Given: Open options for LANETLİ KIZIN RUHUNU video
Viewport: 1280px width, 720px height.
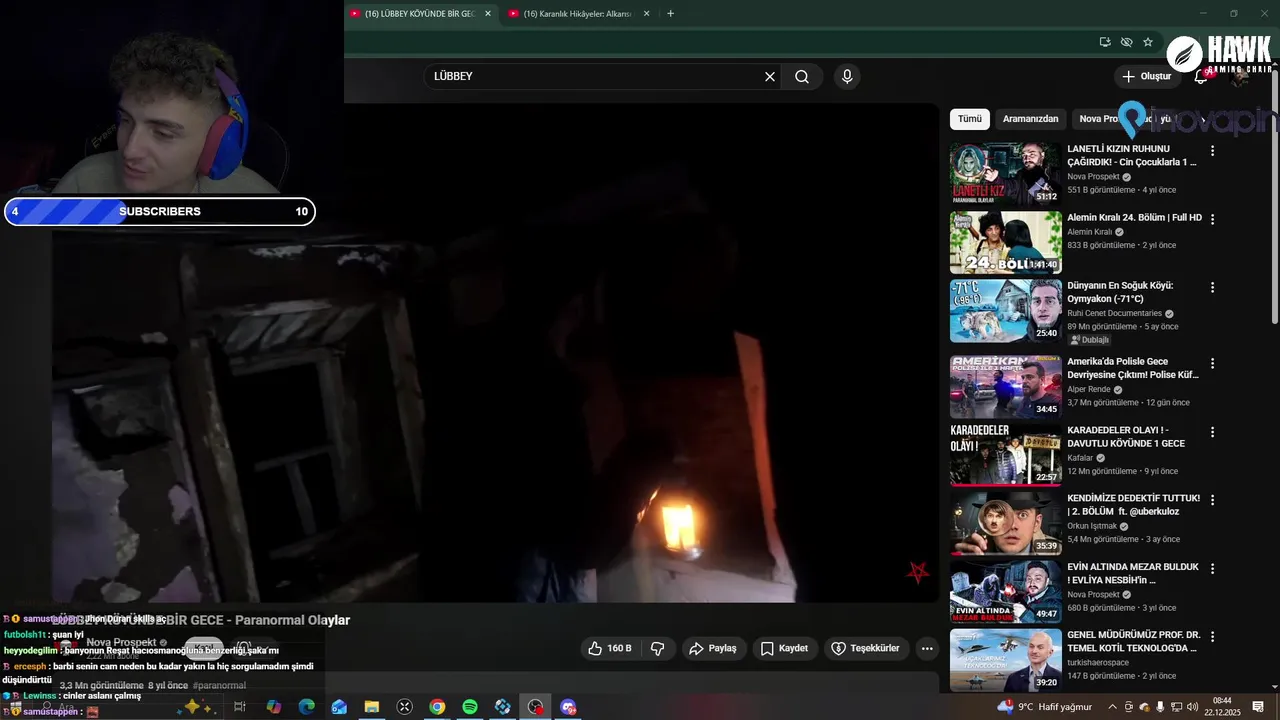Looking at the screenshot, I should click(1212, 150).
